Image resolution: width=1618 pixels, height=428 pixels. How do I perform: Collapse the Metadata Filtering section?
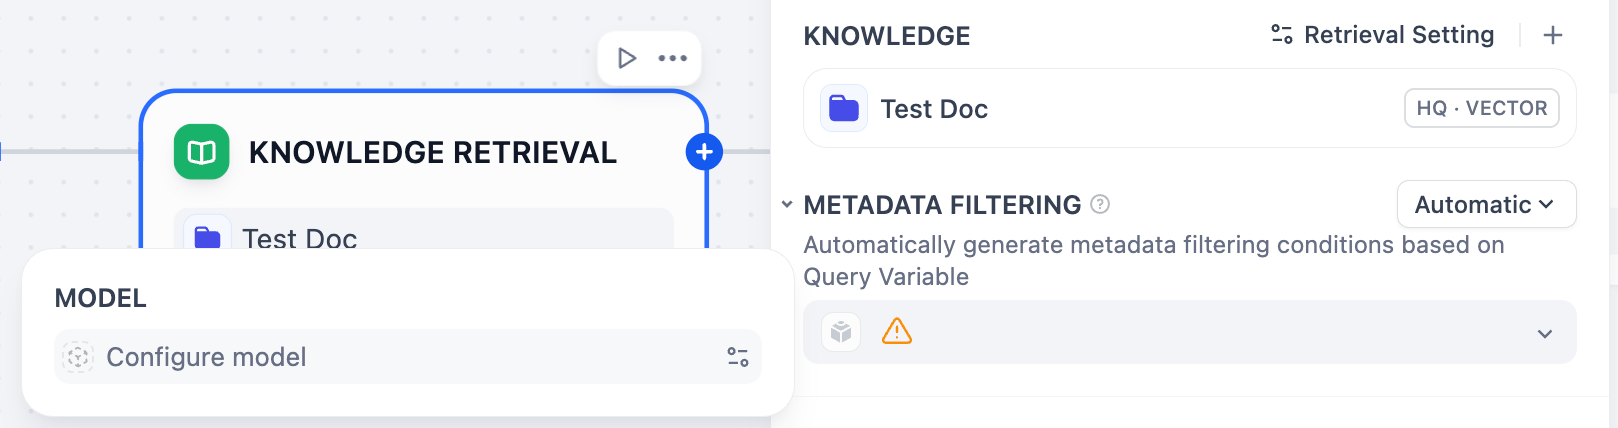[787, 205]
